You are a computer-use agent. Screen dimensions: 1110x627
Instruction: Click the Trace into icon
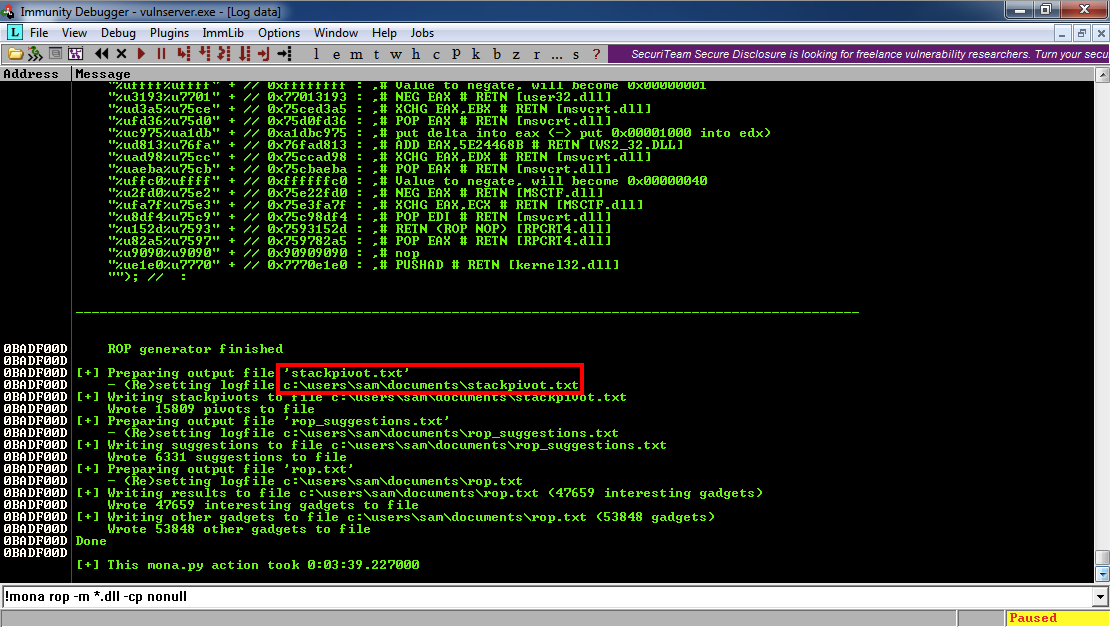[224, 54]
